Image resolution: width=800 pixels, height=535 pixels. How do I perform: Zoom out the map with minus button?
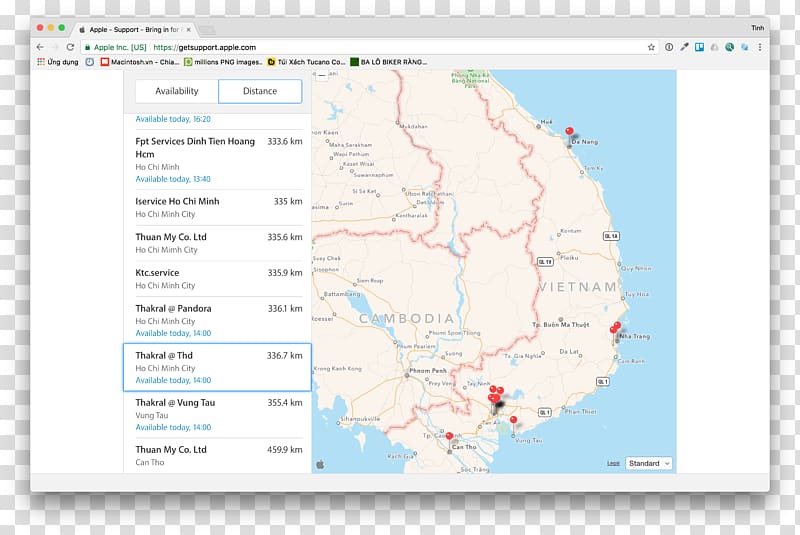point(321,75)
